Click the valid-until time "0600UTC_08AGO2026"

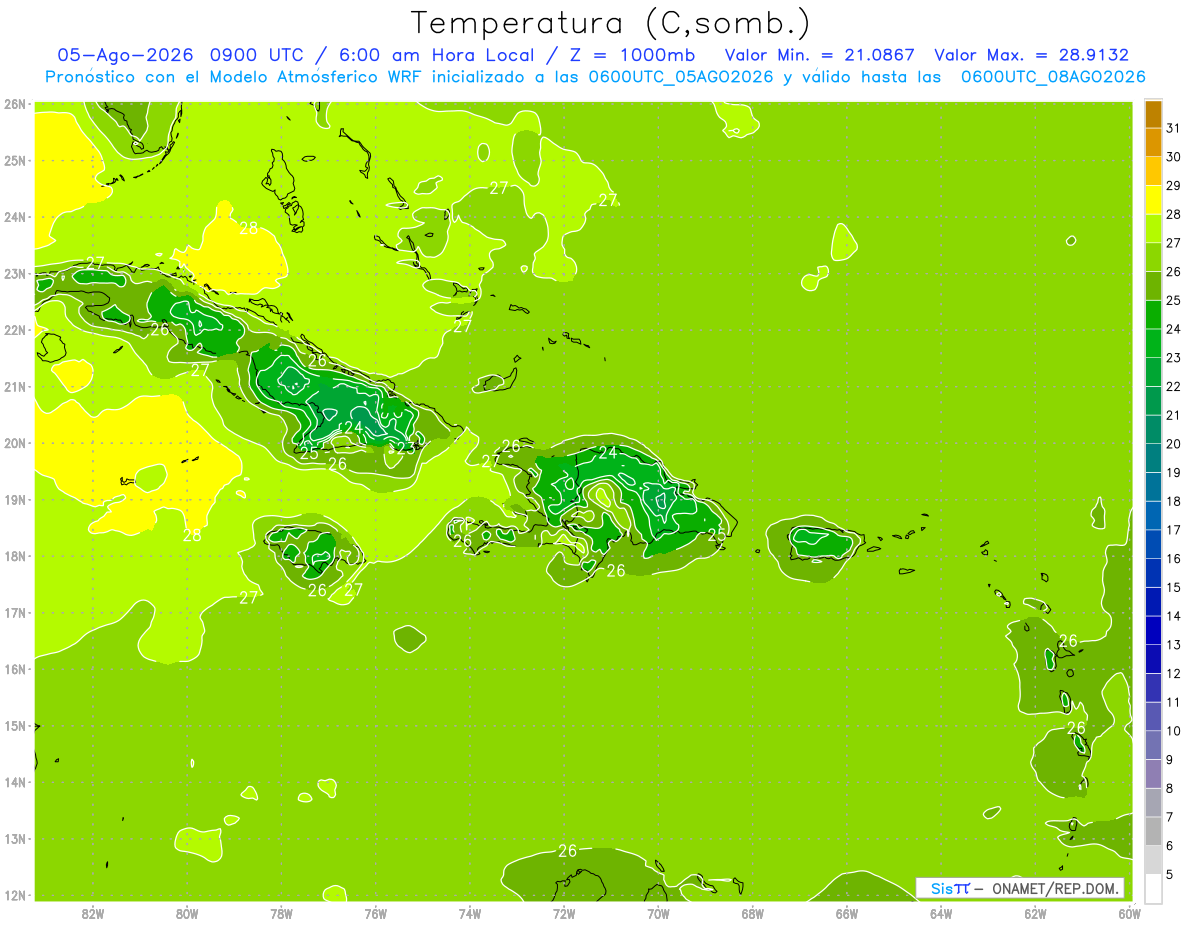coord(1052,77)
